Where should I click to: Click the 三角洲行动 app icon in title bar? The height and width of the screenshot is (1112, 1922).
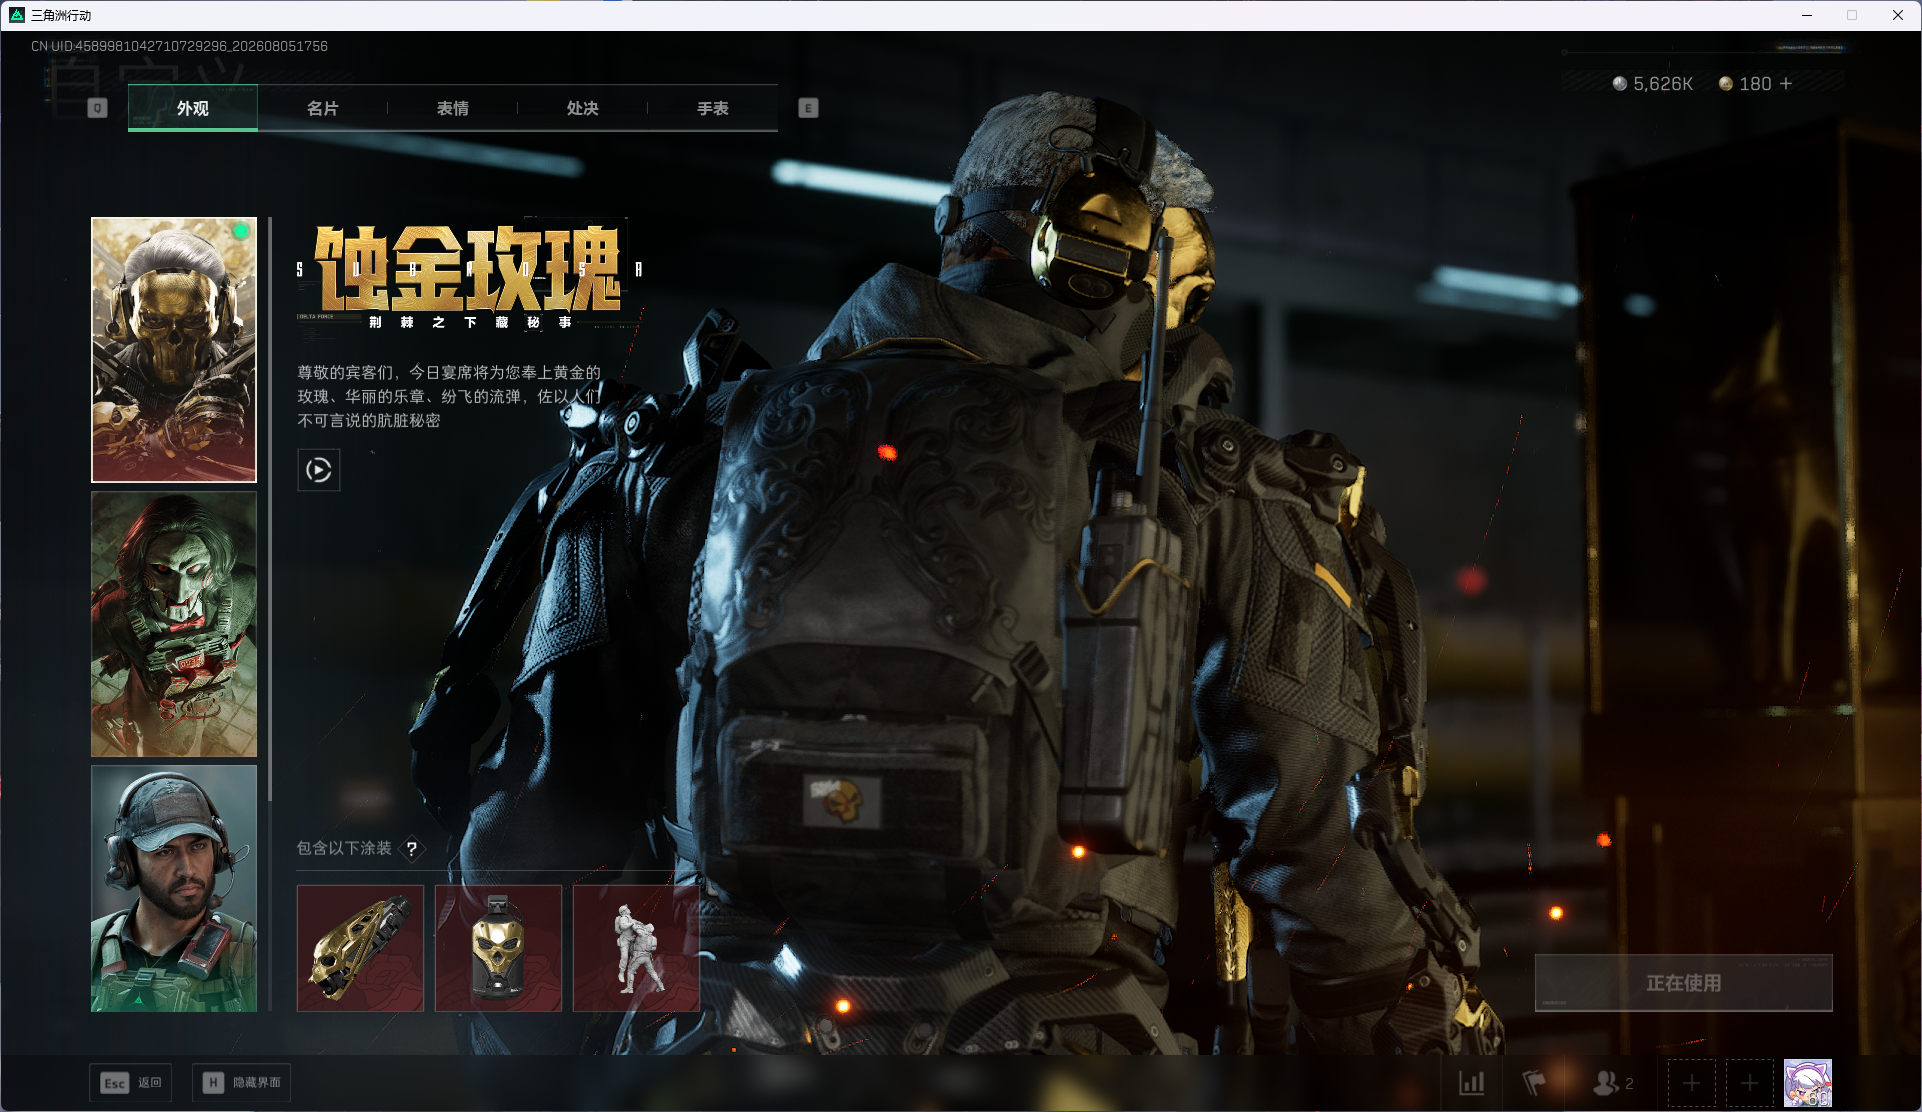pos(16,15)
